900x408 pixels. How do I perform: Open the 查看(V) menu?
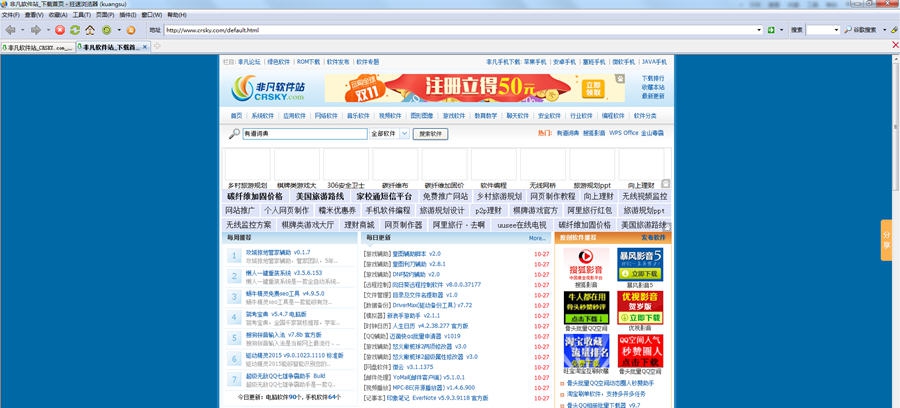point(34,14)
